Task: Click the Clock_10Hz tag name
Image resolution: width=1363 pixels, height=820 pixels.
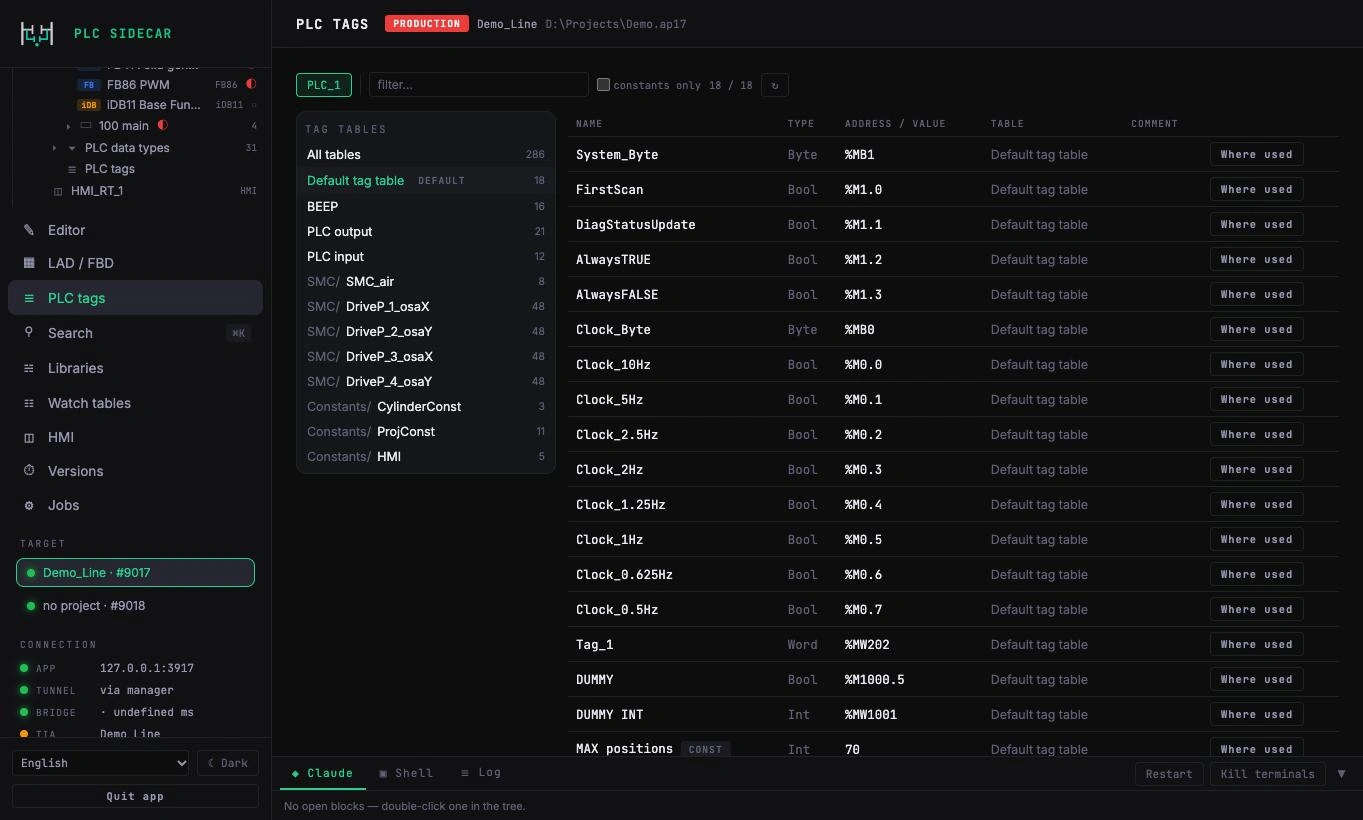Action: click(613, 365)
